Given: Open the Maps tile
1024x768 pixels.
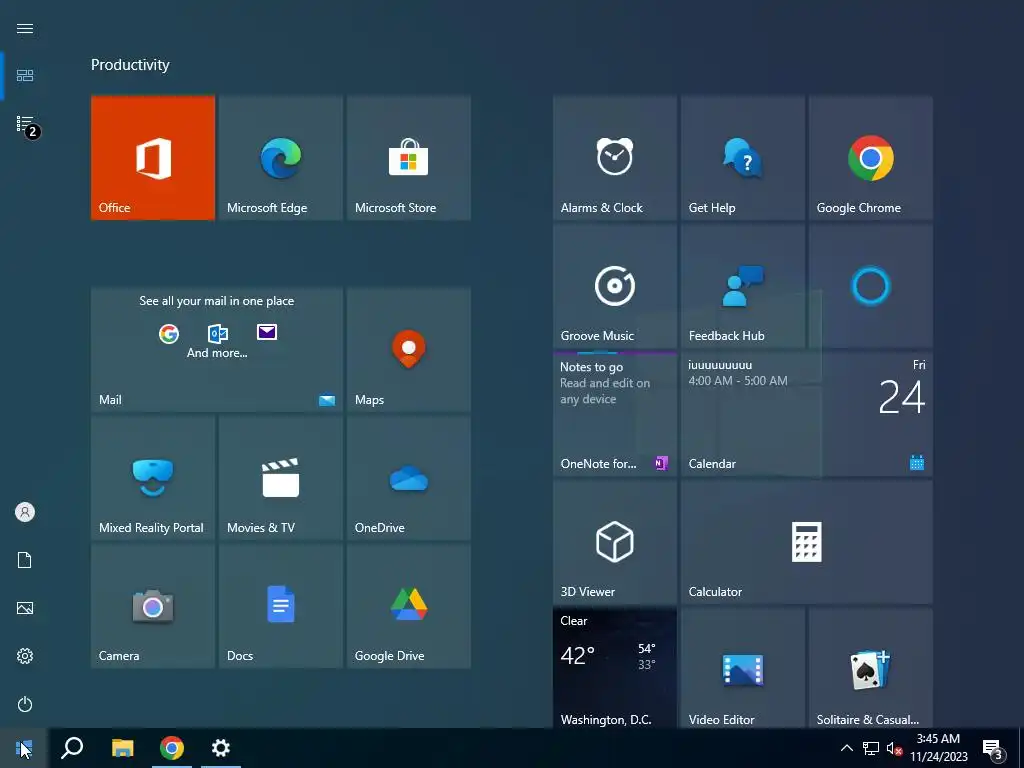Looking at the screenshot, I should click(409, 349).
